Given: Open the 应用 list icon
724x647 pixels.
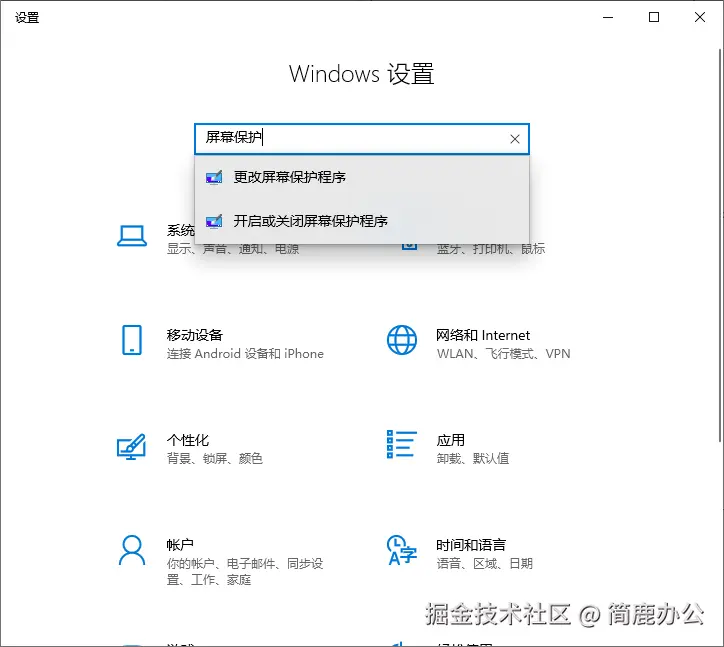Looking at the screenshot, I should coord(402,444).
